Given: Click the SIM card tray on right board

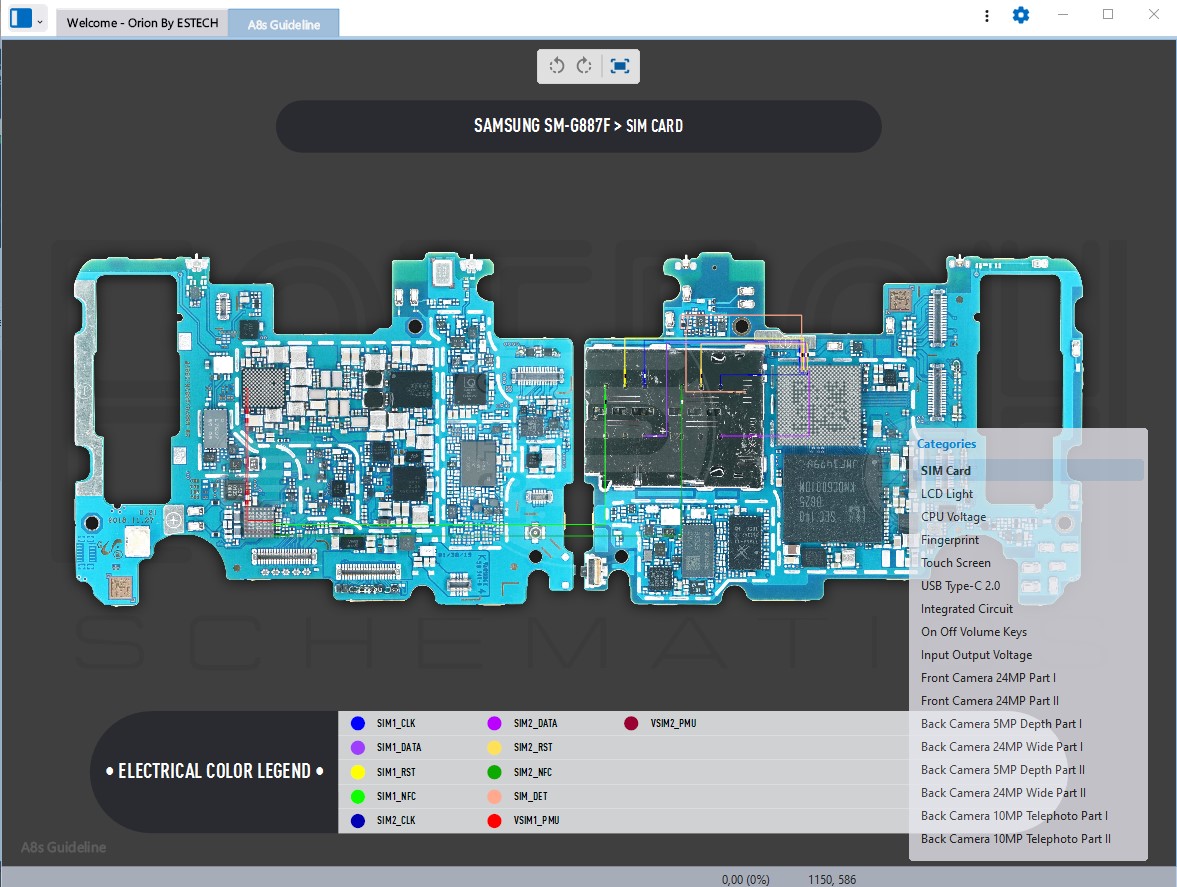Looking at the screenshot, I should (673, 414).
